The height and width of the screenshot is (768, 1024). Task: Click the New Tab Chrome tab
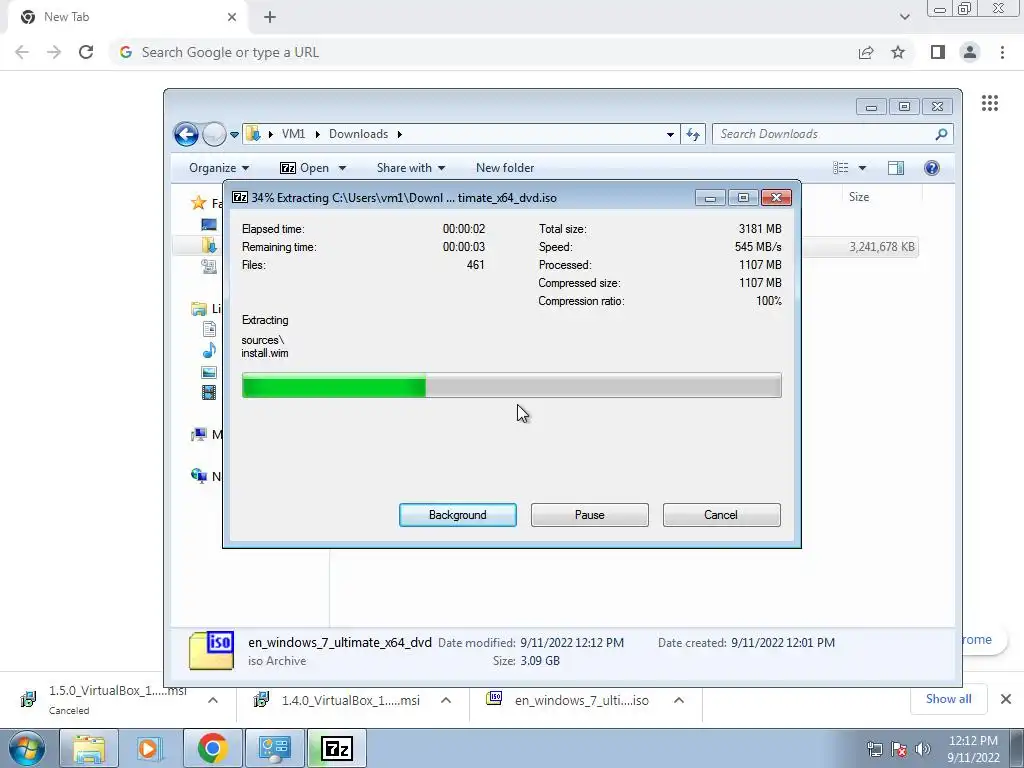pyautogui.click(x=127, y=17)
